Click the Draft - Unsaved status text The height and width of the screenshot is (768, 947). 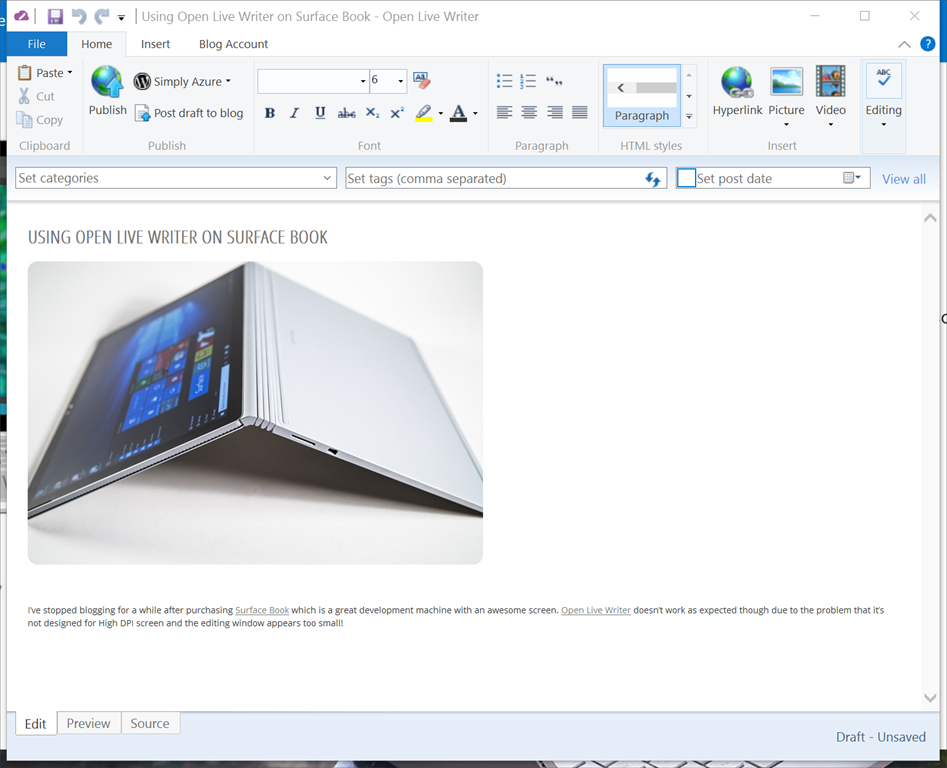pos(881,737)
